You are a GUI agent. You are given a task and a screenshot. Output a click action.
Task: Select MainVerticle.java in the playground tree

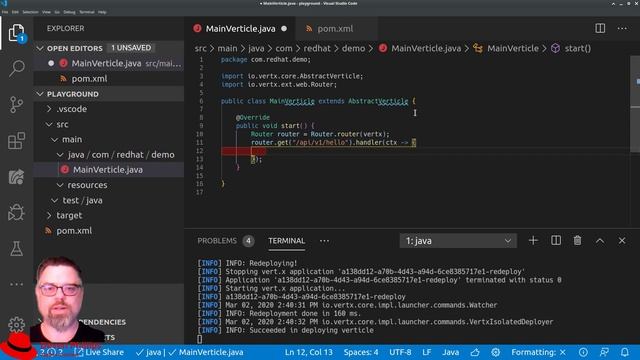(x=109, y=170)
